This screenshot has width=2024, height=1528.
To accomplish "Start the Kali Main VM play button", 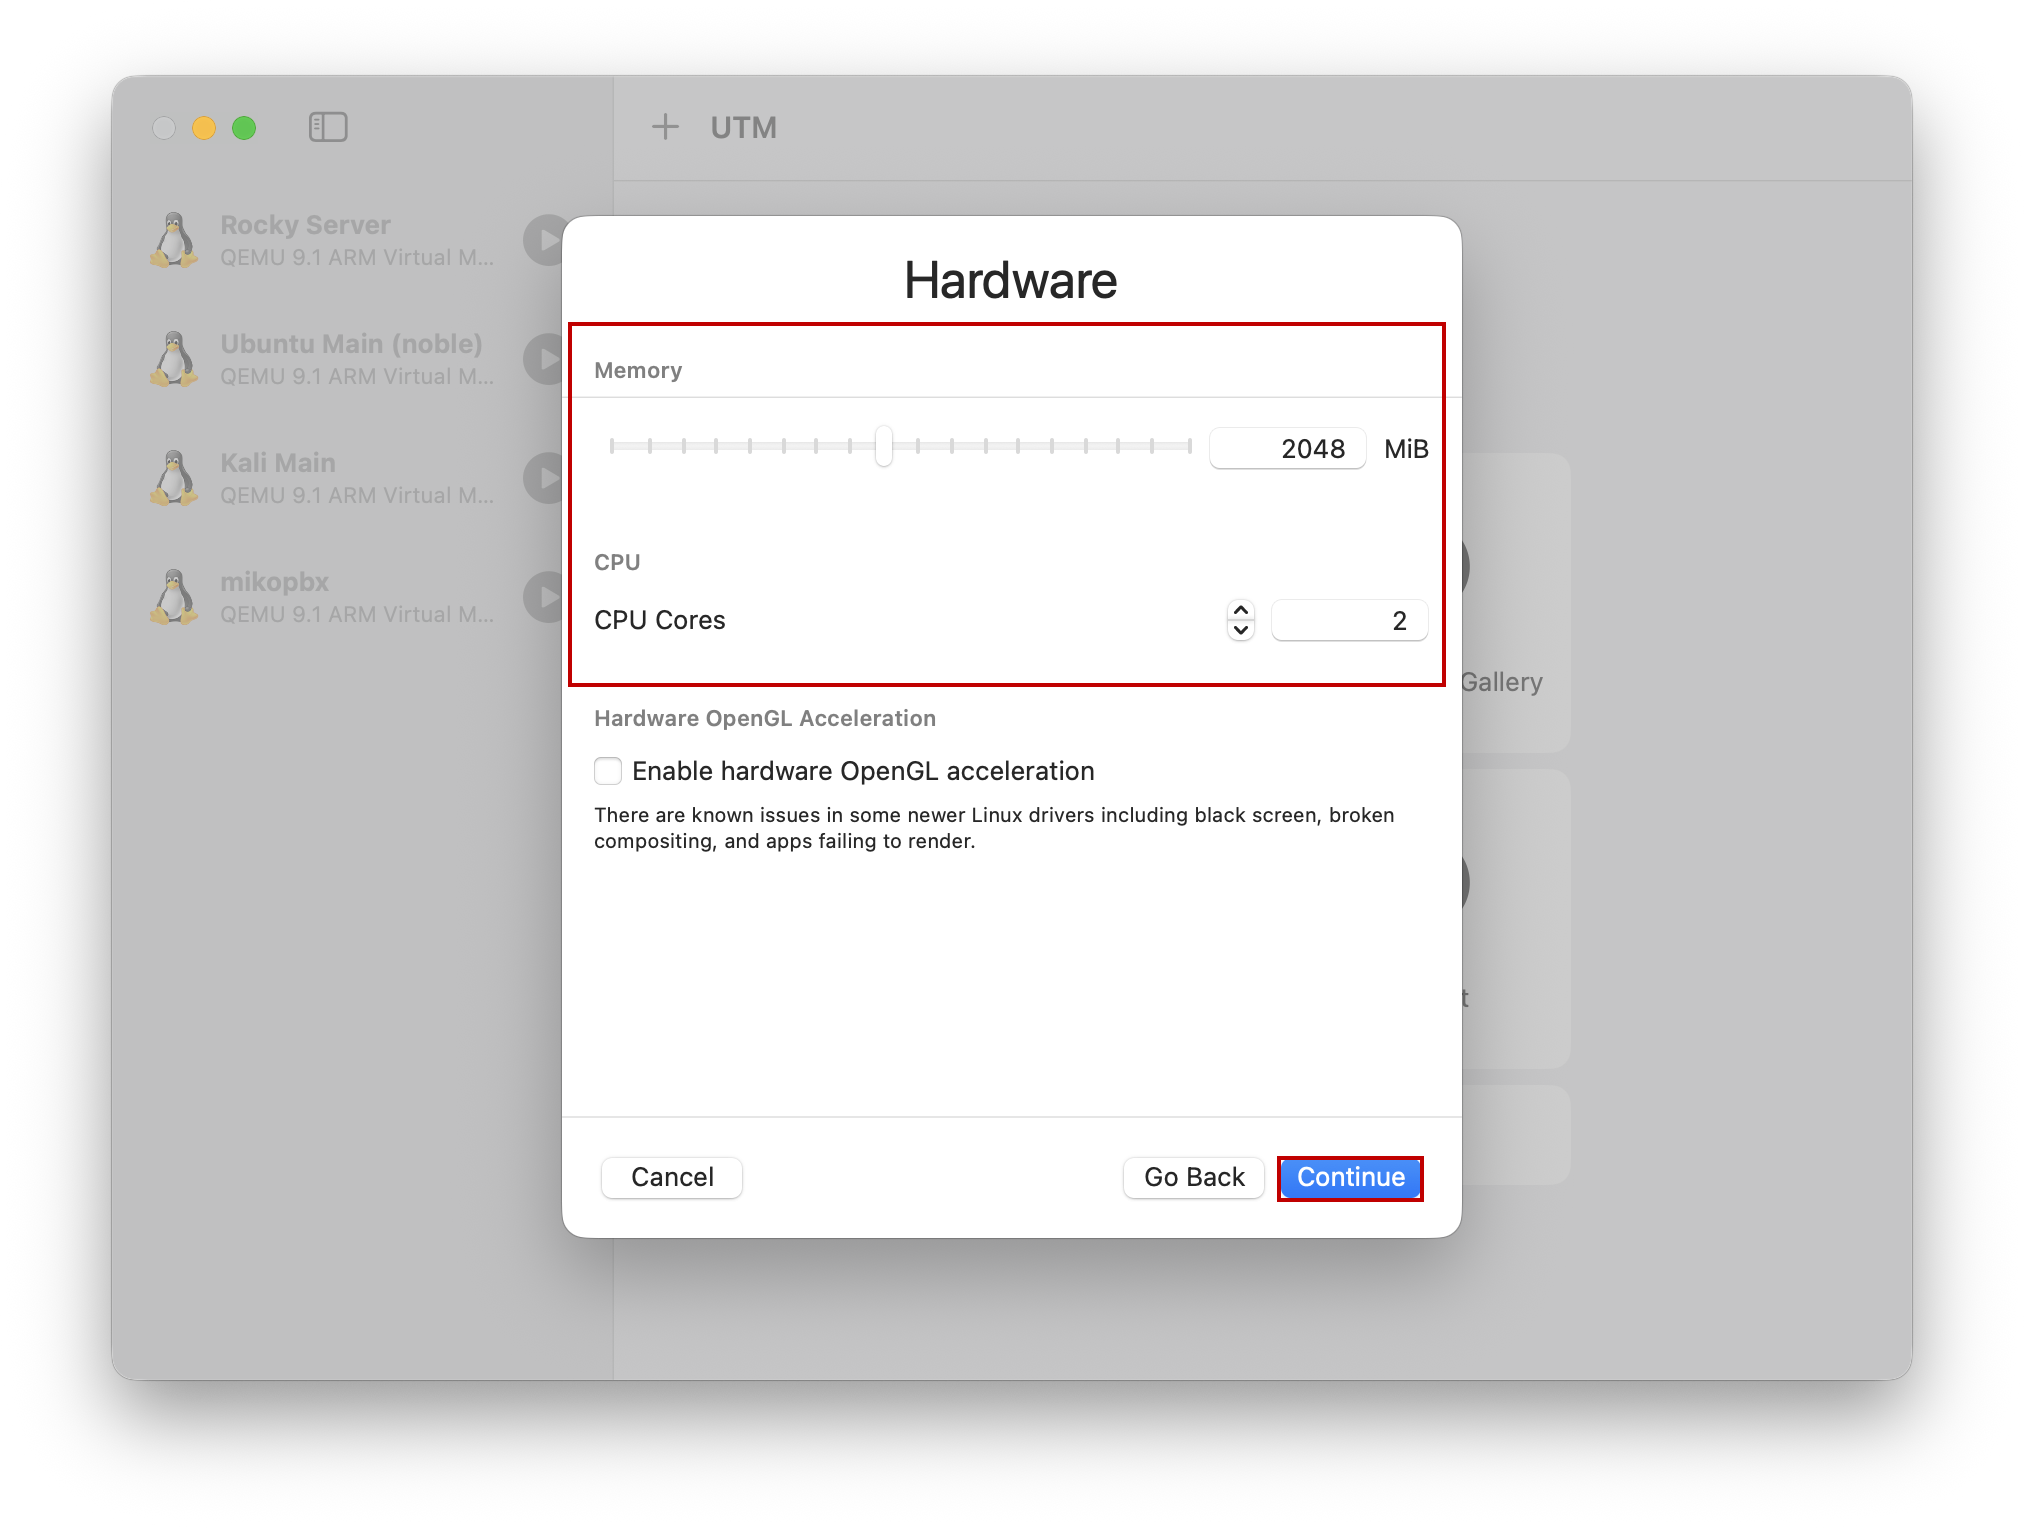I will 544,478.
